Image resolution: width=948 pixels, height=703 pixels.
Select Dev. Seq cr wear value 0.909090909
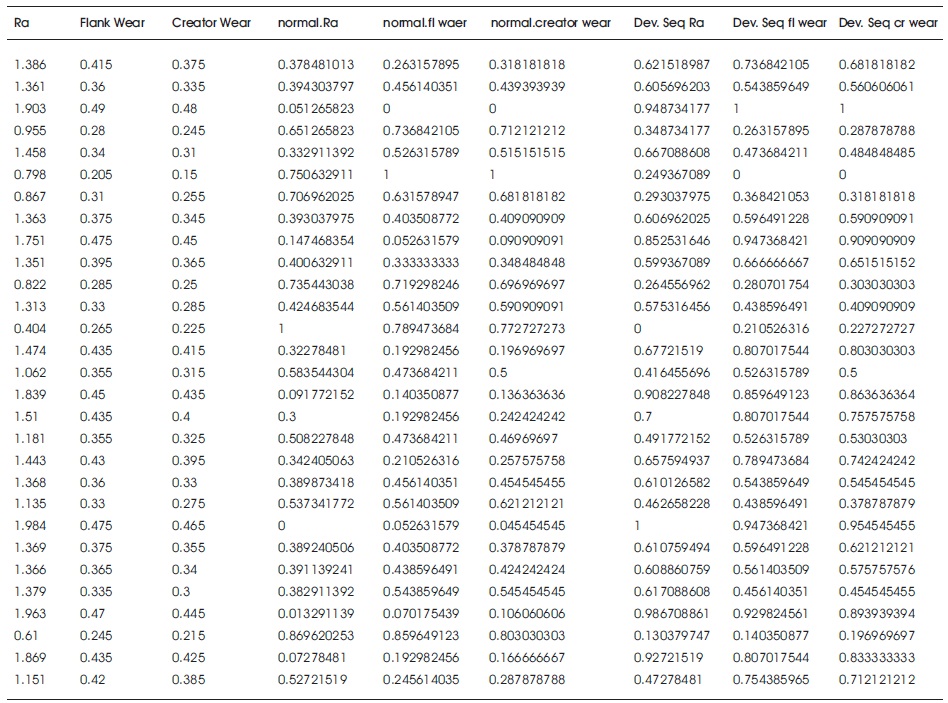[x=877, y=241]
